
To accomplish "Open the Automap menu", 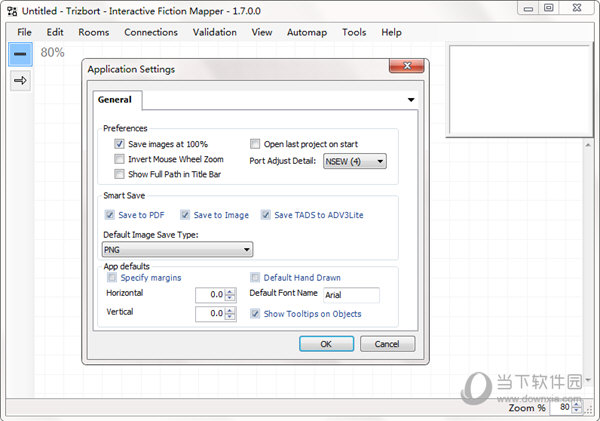I will click(307, 32).
